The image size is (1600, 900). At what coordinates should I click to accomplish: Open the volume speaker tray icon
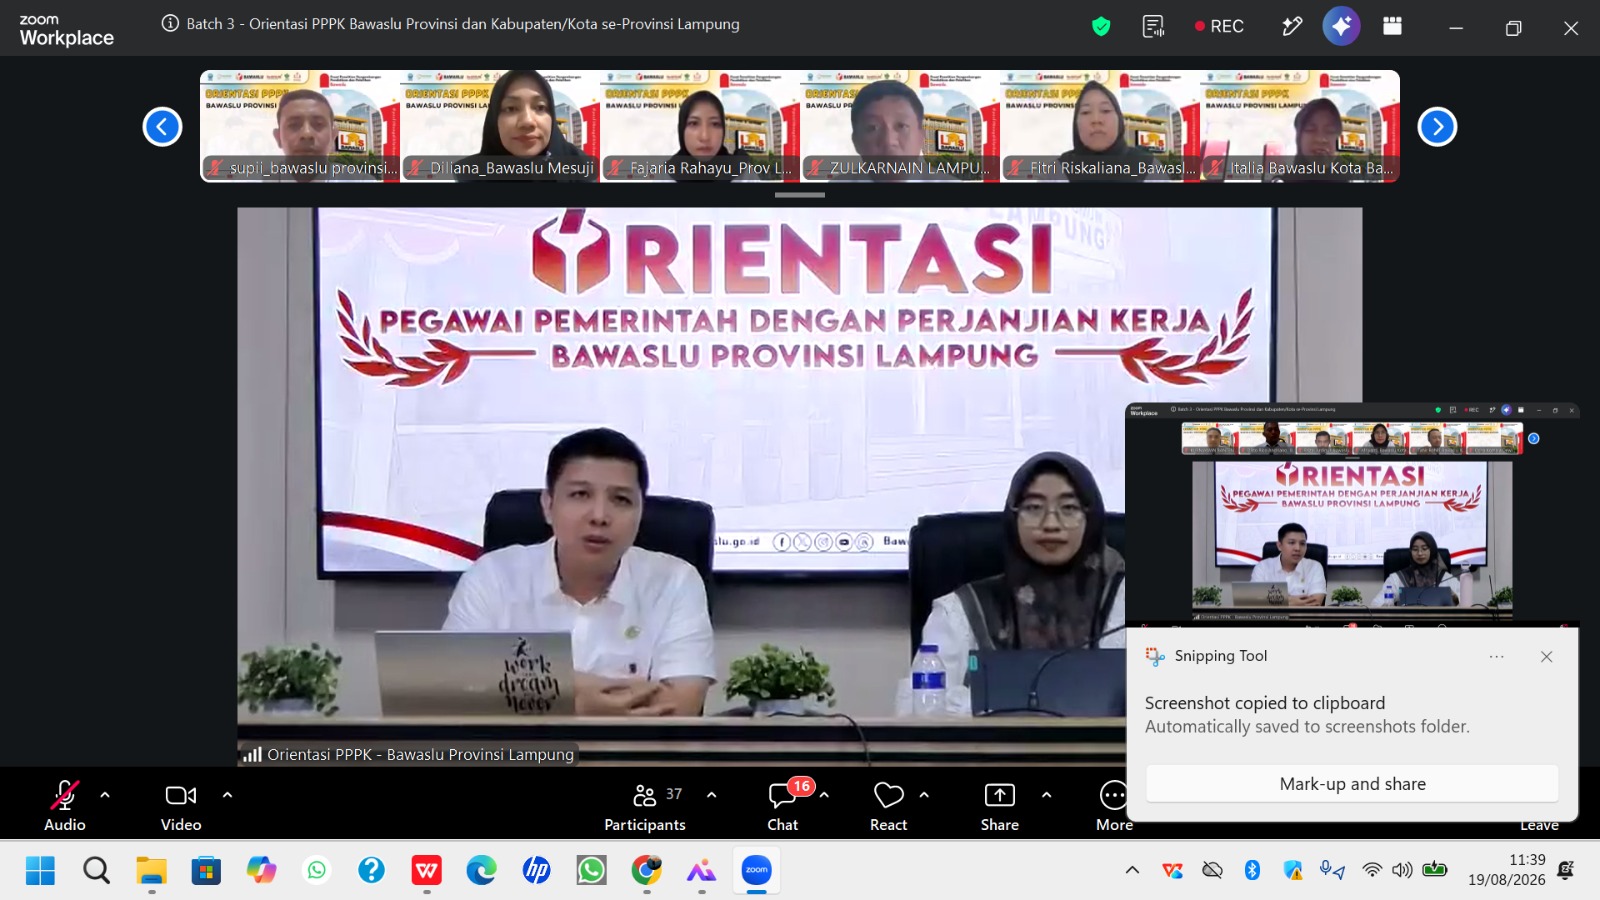click(1403, 870)
